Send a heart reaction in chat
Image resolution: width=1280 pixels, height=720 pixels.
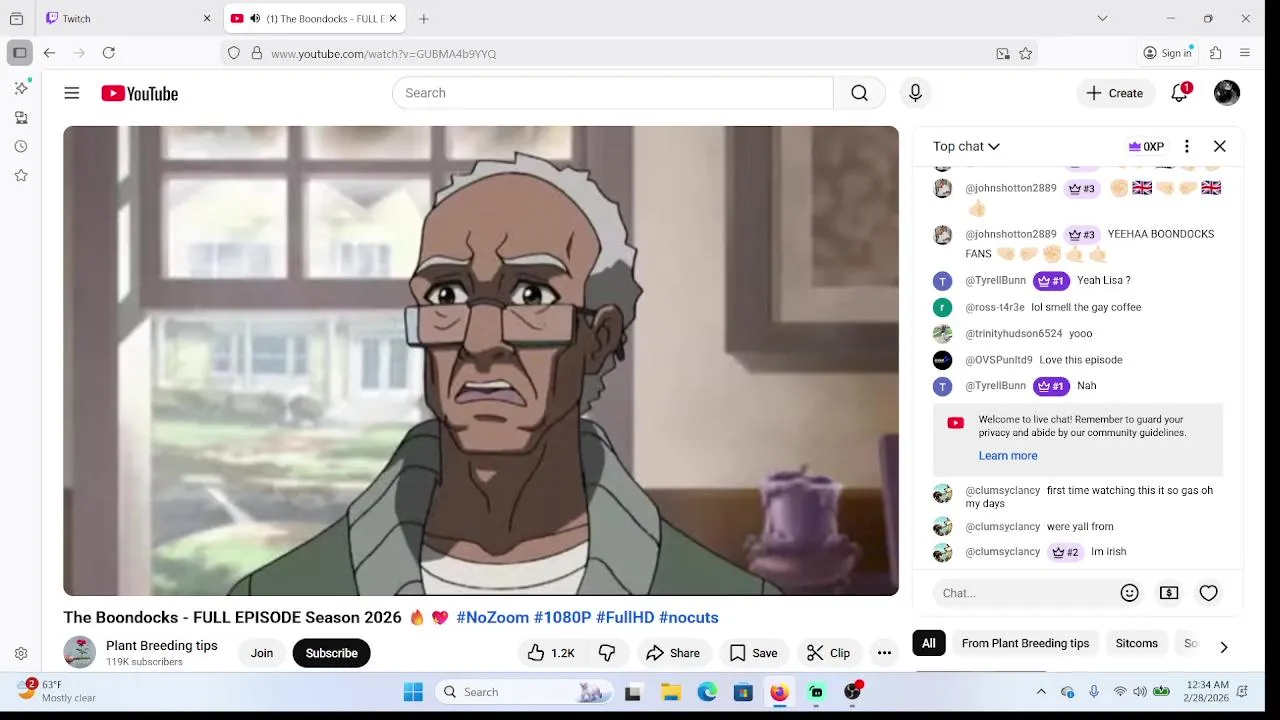tap(1209, 593)
